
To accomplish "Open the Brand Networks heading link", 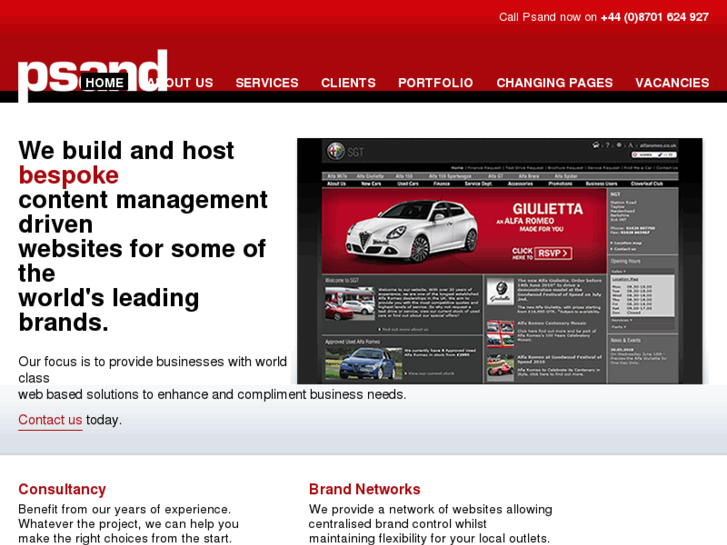I will [364, 489].
